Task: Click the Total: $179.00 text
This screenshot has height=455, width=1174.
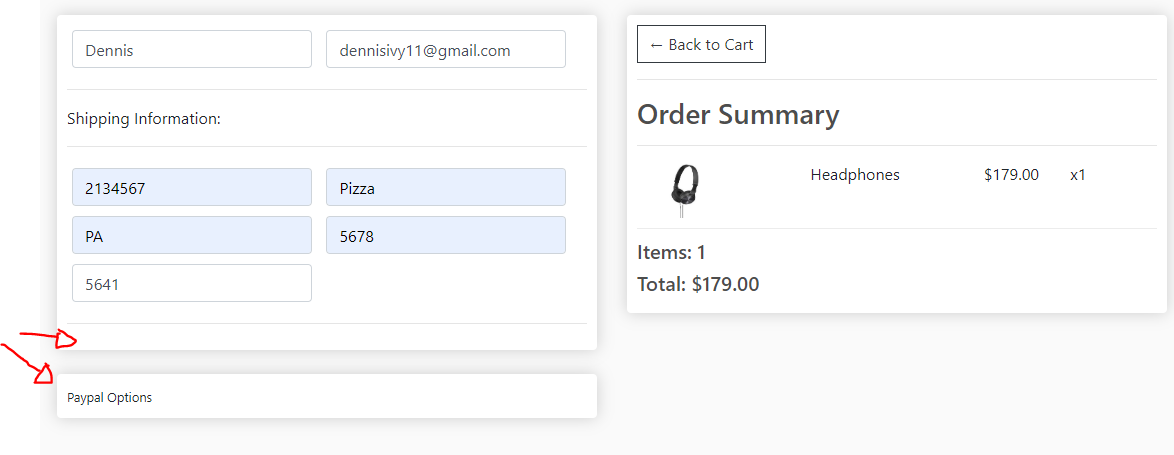Action: (x=698, y=284)
